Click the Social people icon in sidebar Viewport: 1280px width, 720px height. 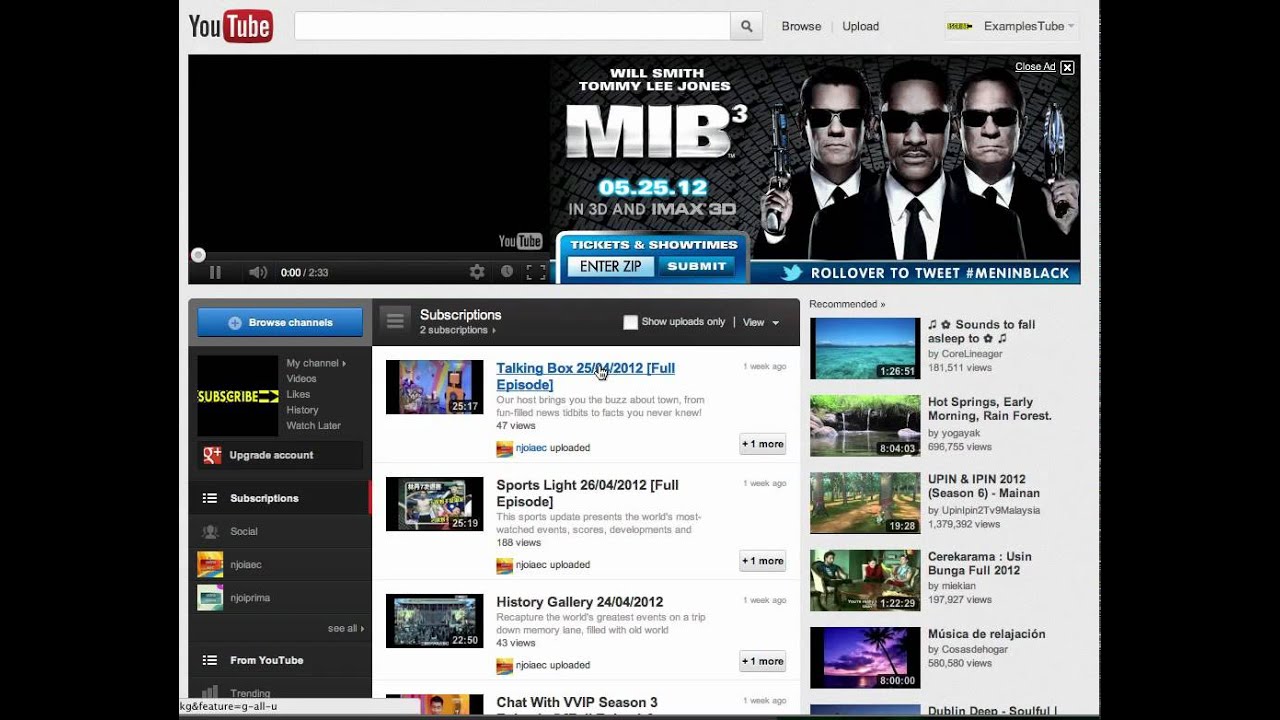pos(210,531)
